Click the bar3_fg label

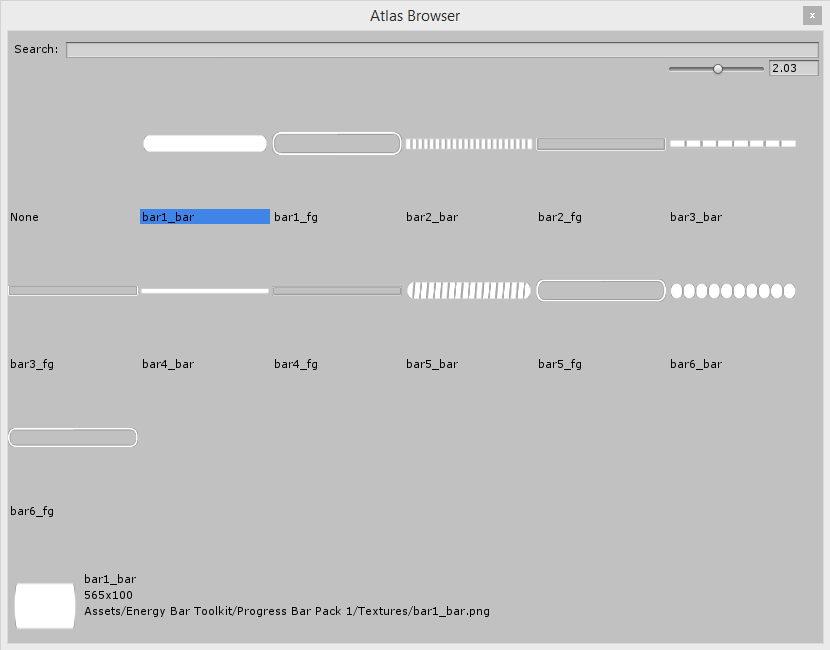[x=32, y=364]
